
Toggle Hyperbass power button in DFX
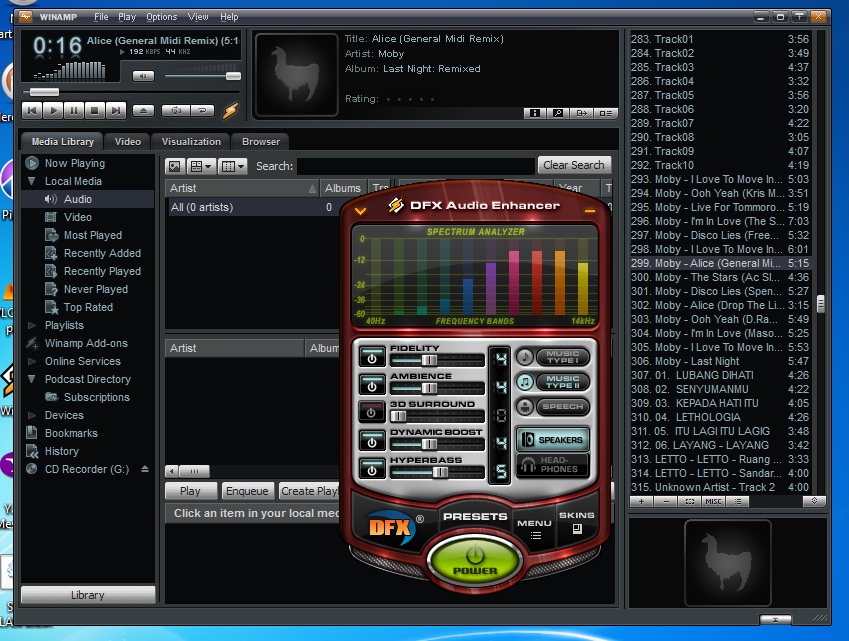pyautogui.click(x=372, y=469)
